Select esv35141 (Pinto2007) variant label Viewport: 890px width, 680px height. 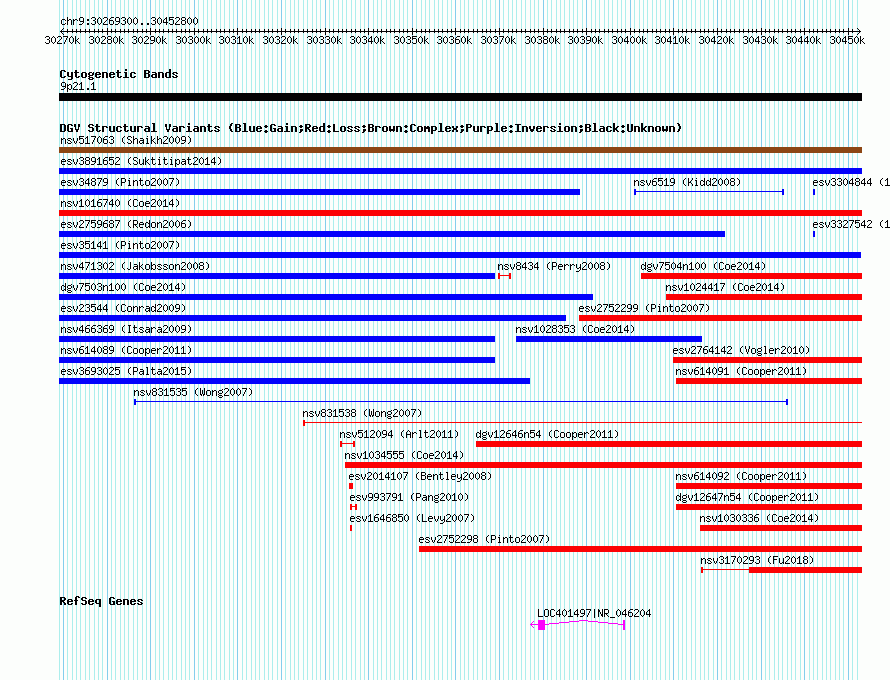click(120, 245)
